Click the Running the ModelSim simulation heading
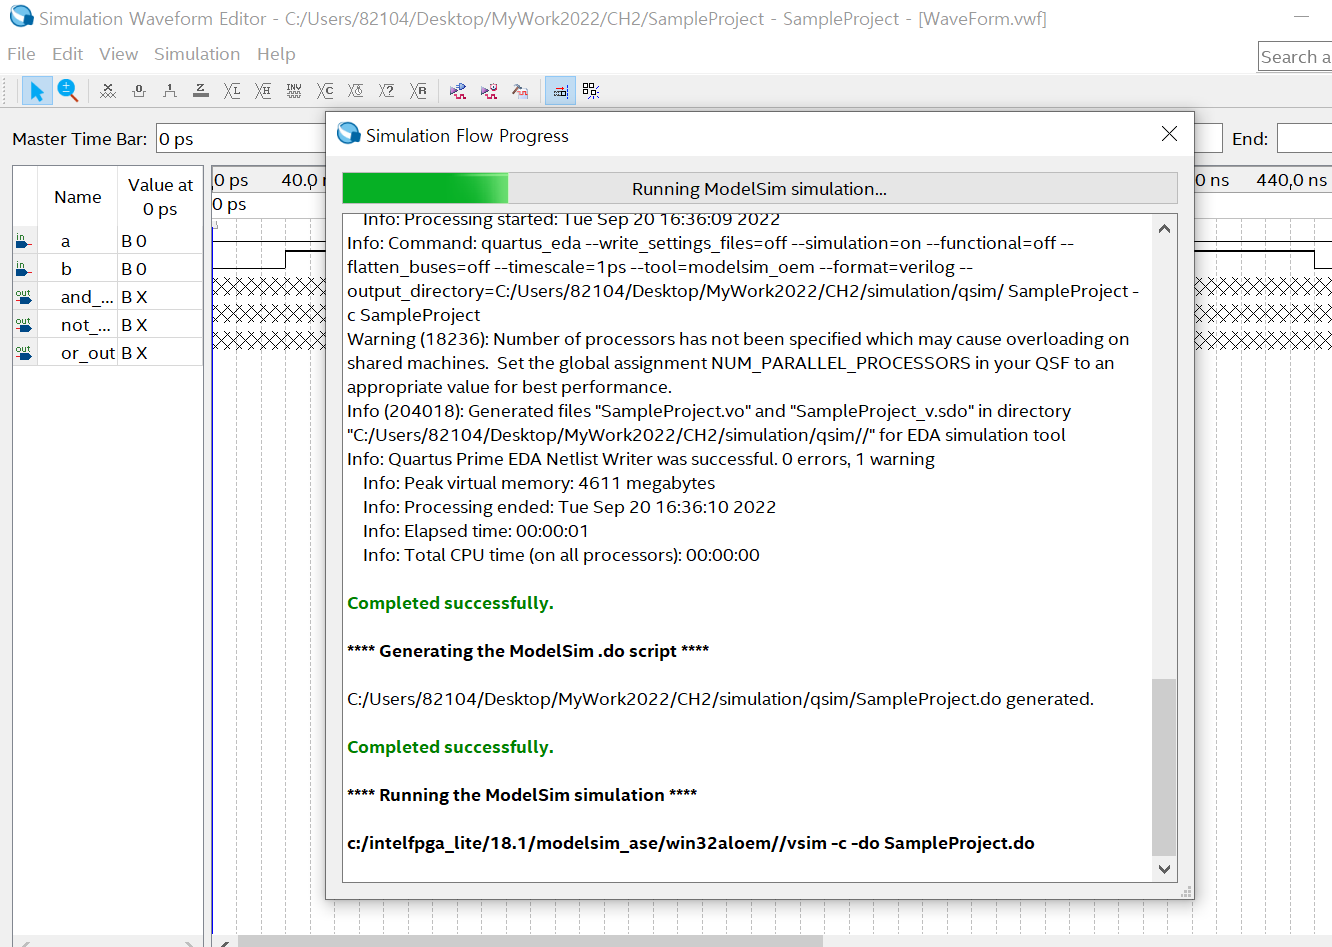The height and width of the screenshot is (947, 1332). (x=522, y=795)
